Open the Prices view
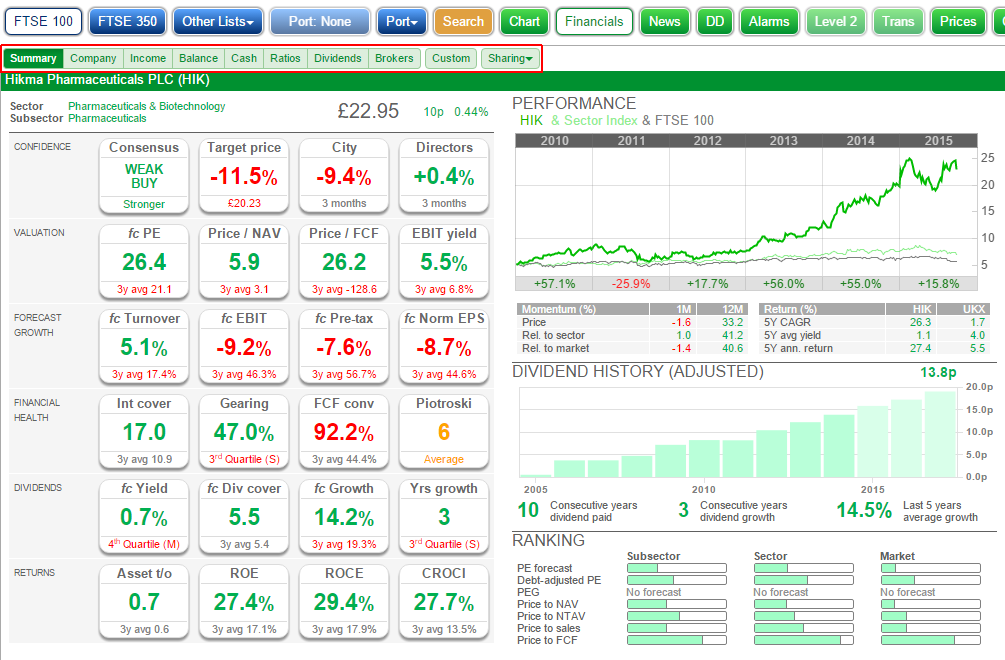Viewport: 1005px width, 660px height. coord(958,21)
